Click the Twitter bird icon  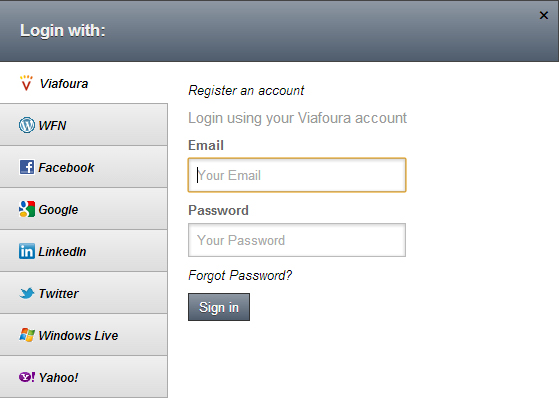27,293
